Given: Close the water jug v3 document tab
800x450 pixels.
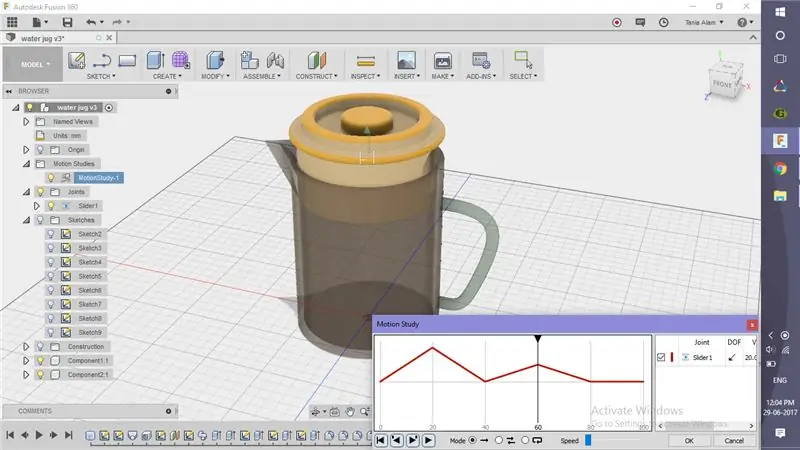Looking at the screenshot, I should pos(109,38).
